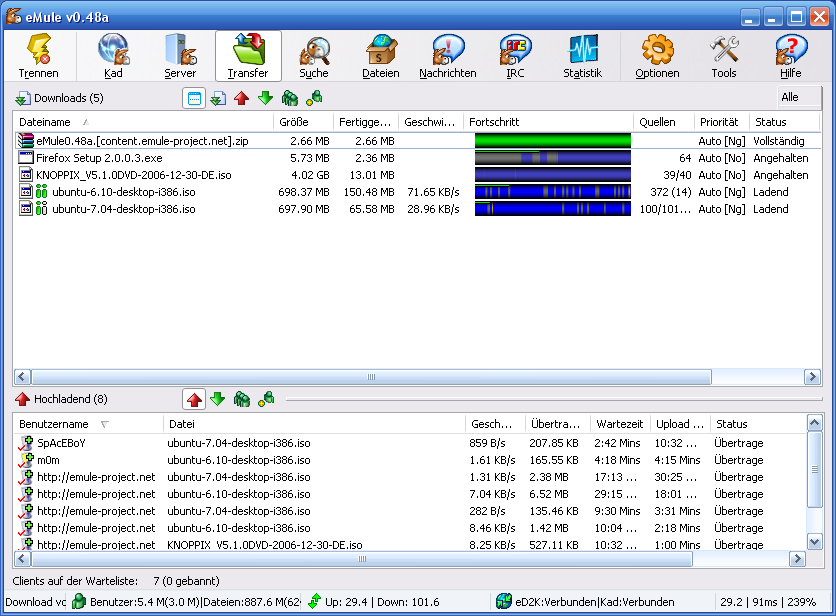Open the Server list view
Viewport: 836px width, 616px height.
[x=180, y=56]
